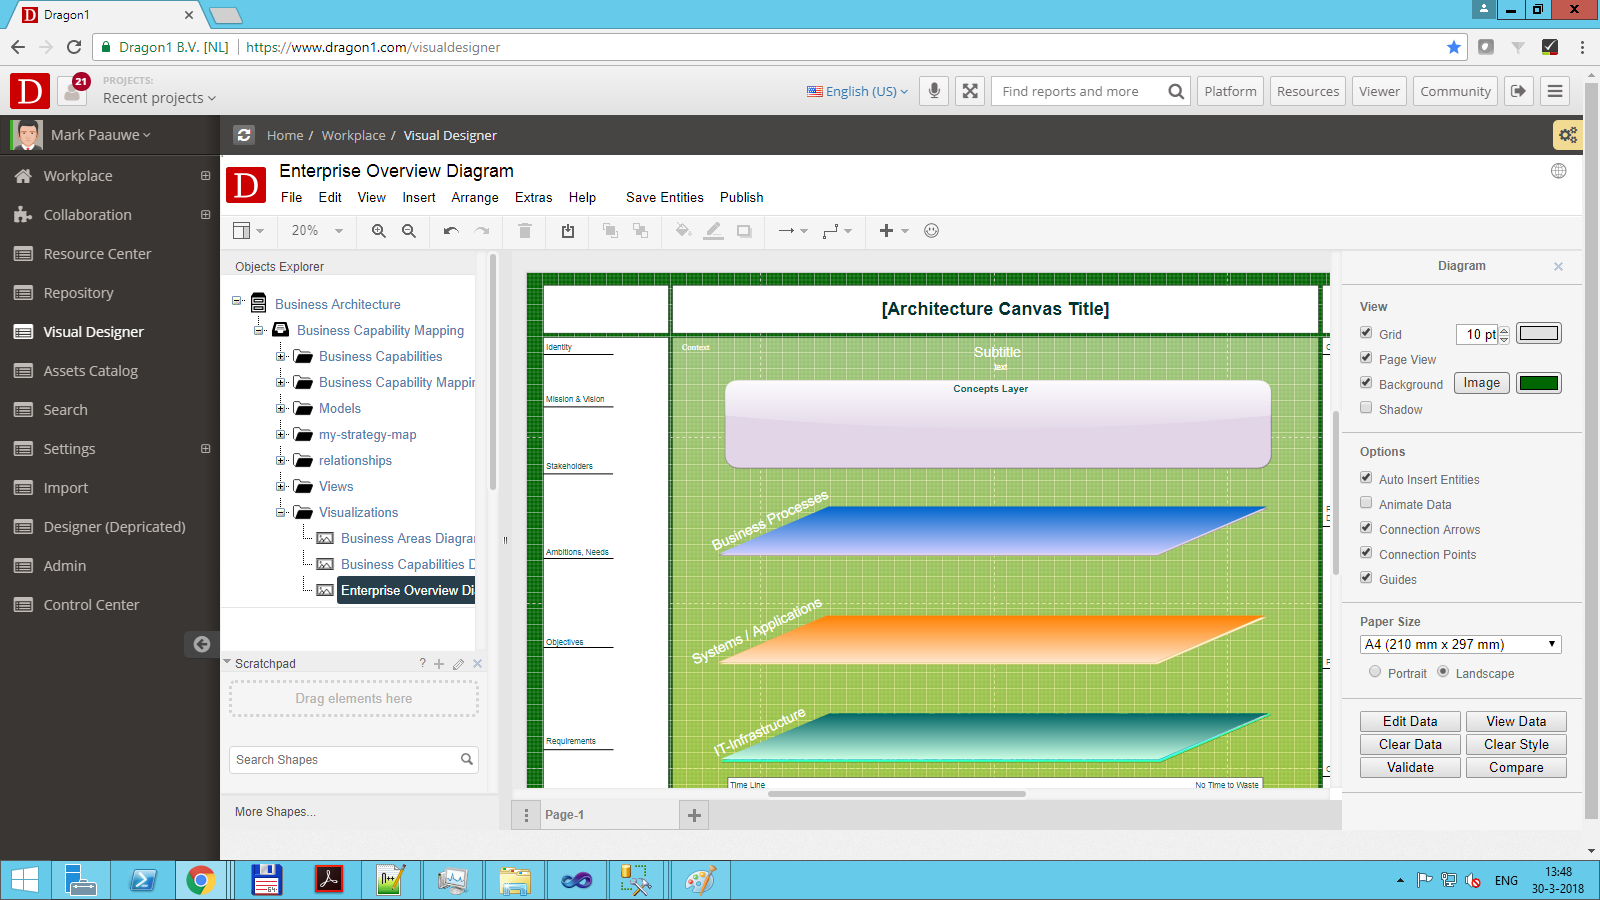This screenshot has width=1600, height=900.
Task: Click the zoom in magnifier icon
Action: coord(378,231)
